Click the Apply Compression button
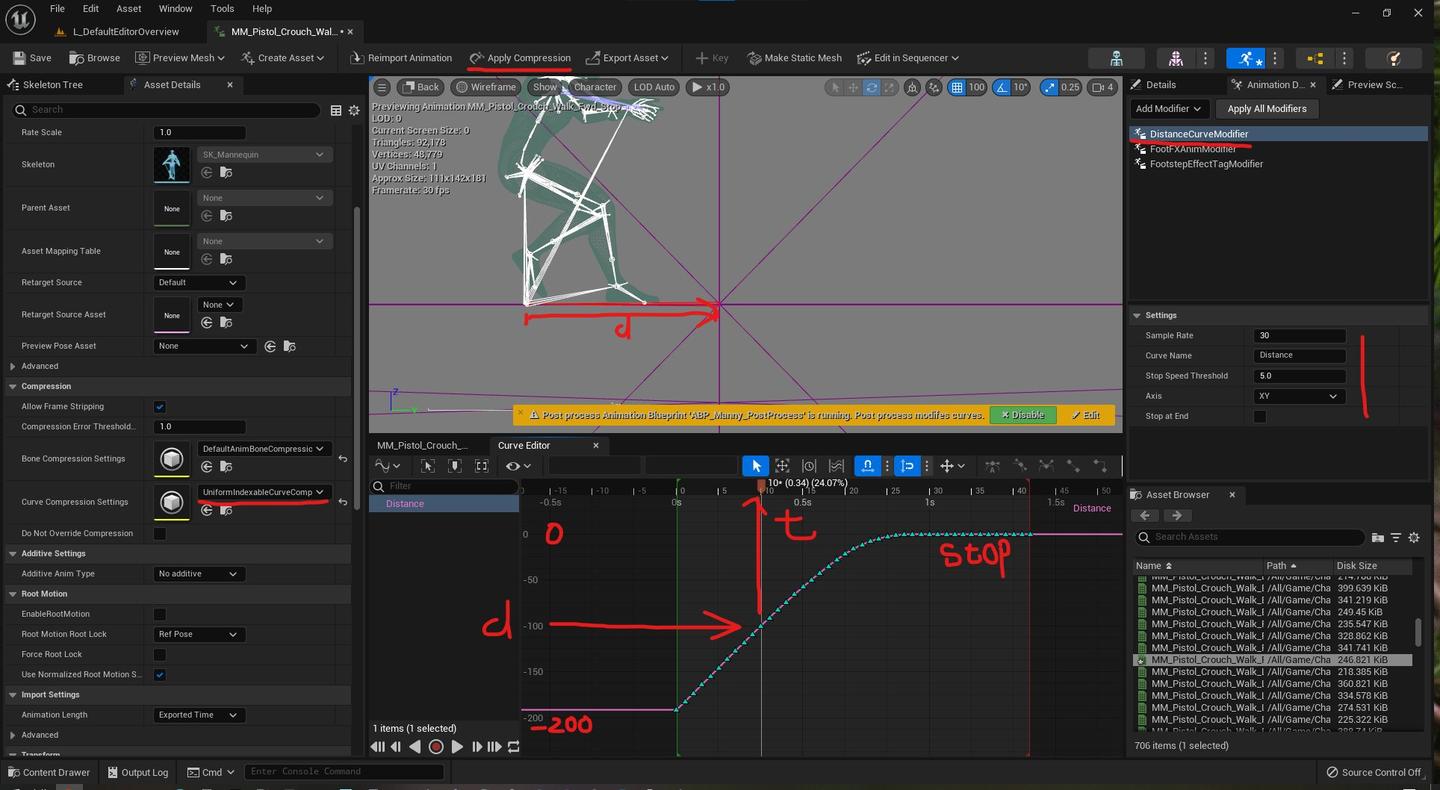This screenshot has height=790, width=1440. point(520,58)
